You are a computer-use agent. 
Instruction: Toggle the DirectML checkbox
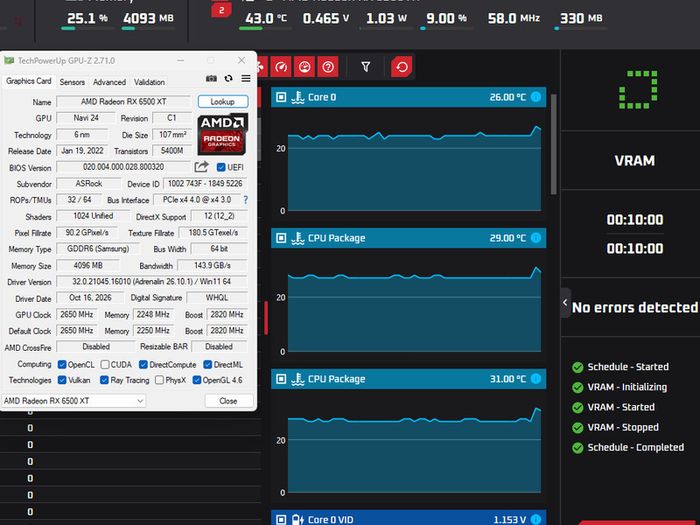click(x=208, y=365)
